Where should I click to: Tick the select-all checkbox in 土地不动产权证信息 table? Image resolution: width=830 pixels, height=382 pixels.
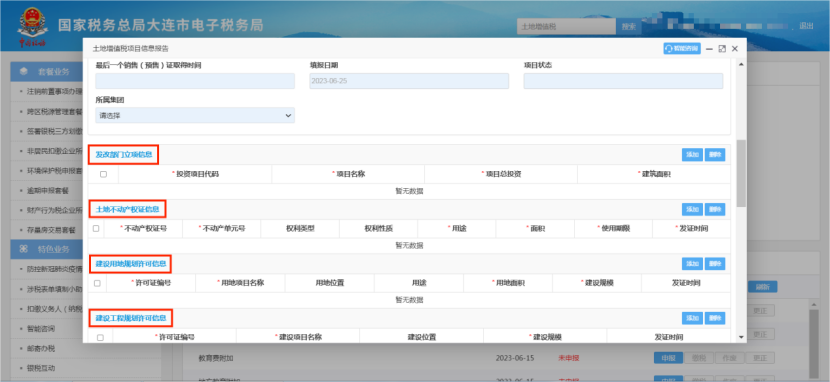[96, 229]
